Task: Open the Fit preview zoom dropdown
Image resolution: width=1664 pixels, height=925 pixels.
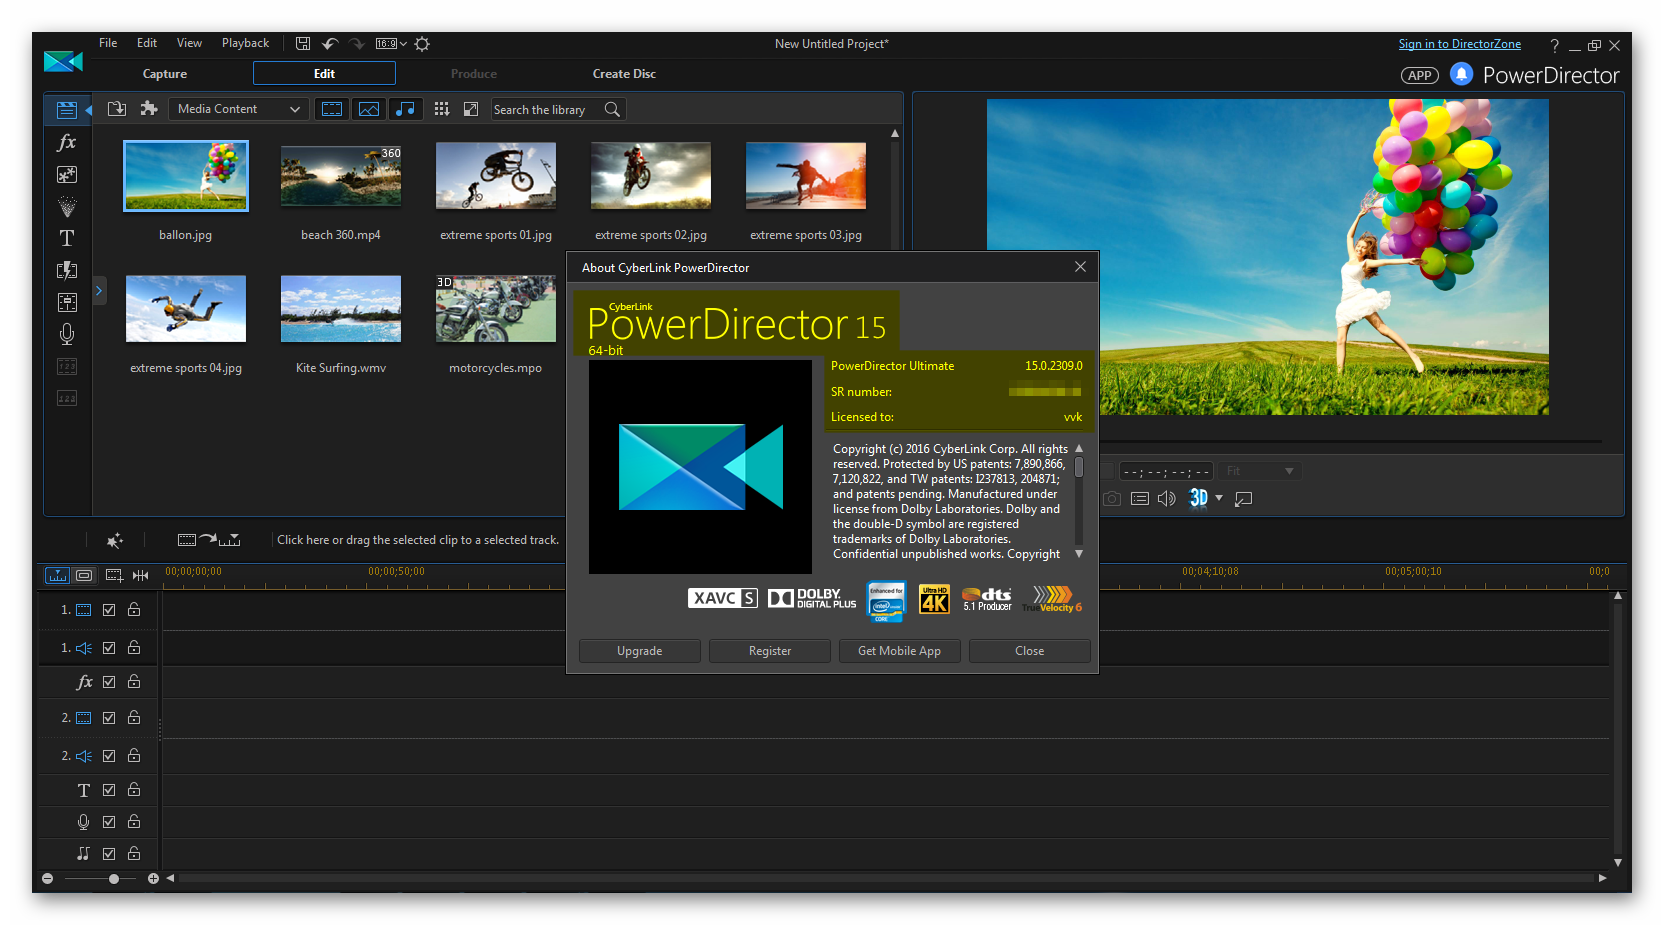Action: pyautogui.click(x=1260, y=471)
